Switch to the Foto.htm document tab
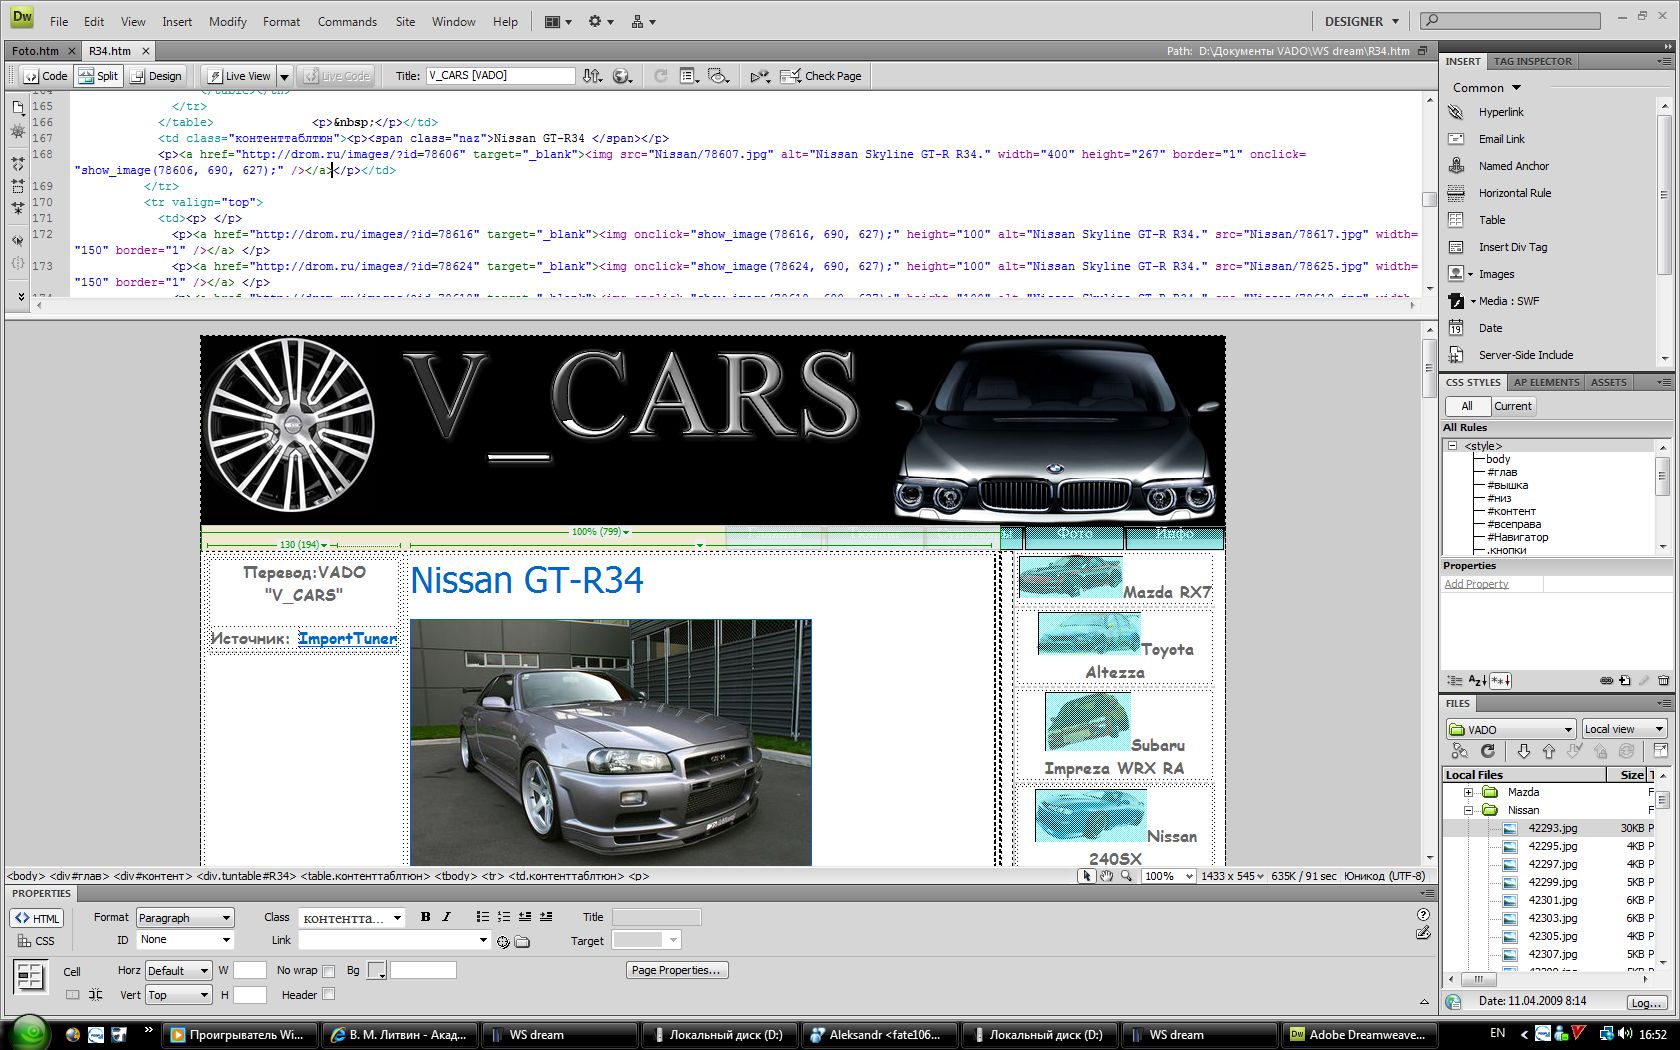This screenshot has height=1050, width=1680. click(x=35, y=51)
